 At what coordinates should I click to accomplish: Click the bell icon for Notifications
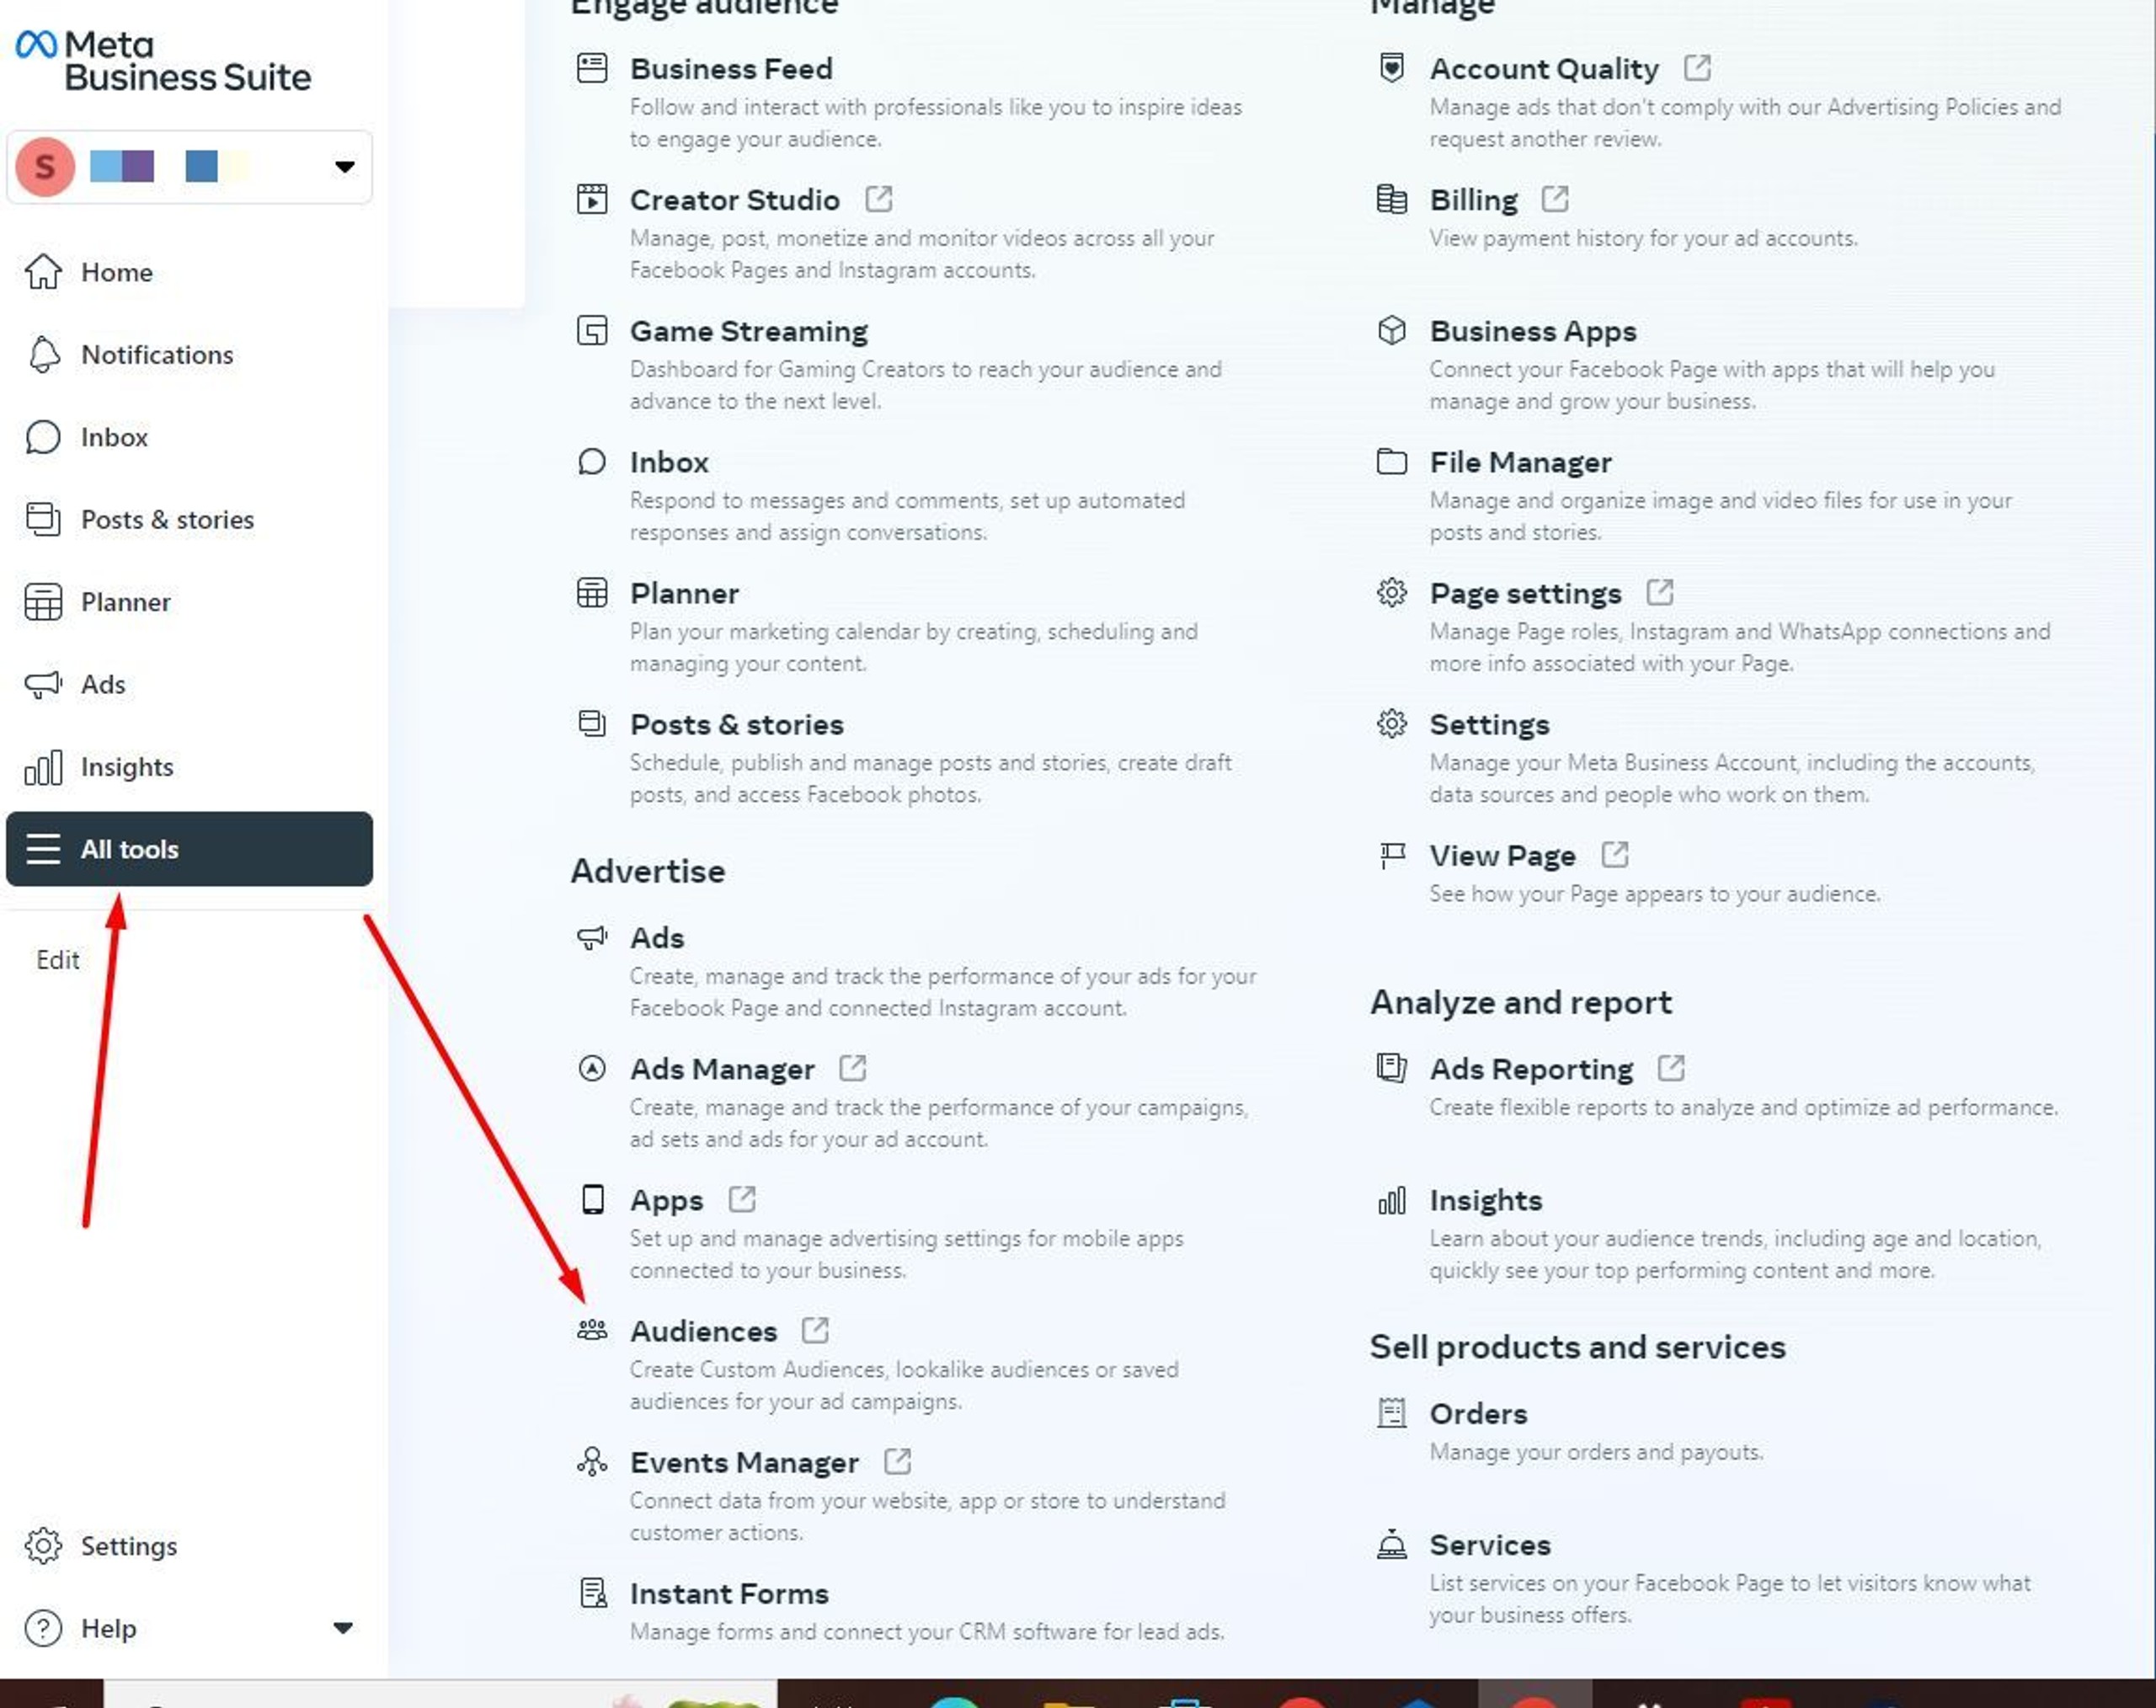[43, 354]
